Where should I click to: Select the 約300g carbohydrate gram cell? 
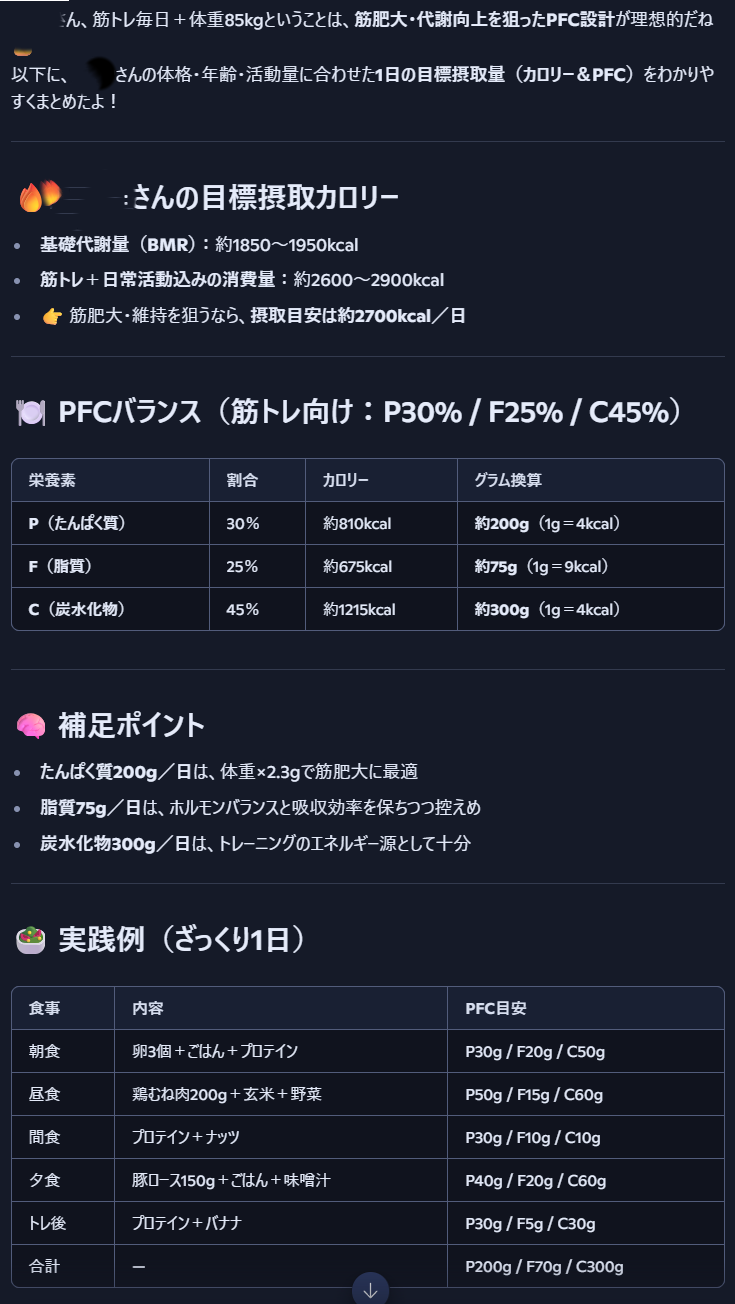(502, 609)
